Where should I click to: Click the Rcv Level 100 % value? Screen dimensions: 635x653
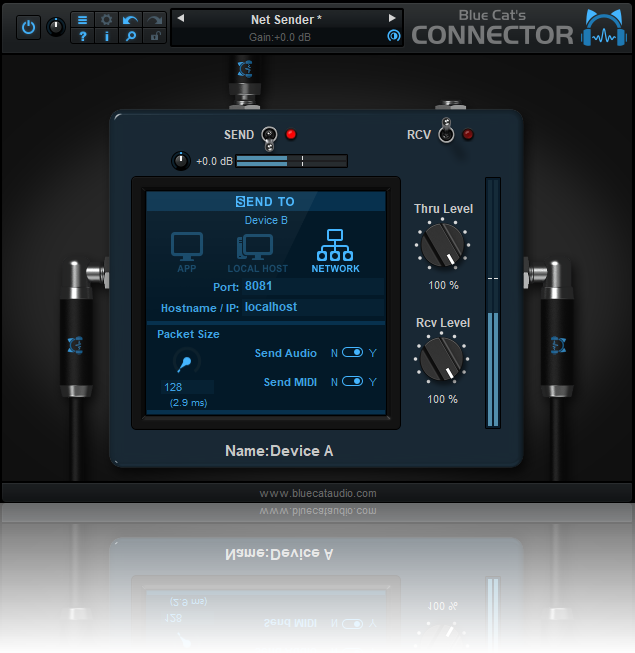click(x=442, y=399)
